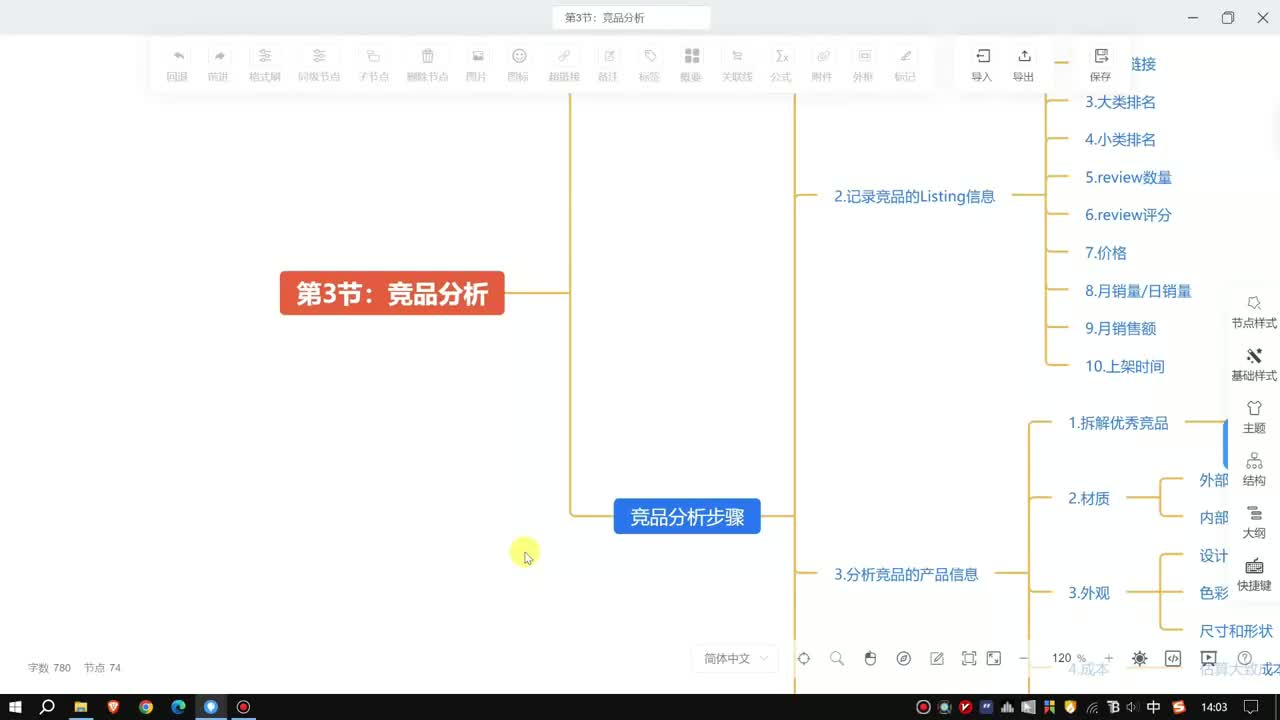Screen dimensions: 1280x720
Task: Click the compass navigator icon
Action: [904, 658]
